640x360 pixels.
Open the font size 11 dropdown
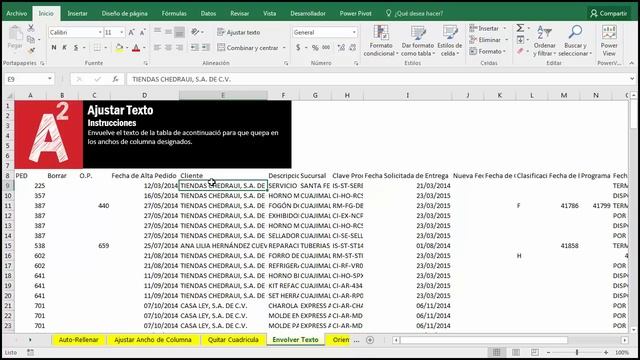point(121,32)
